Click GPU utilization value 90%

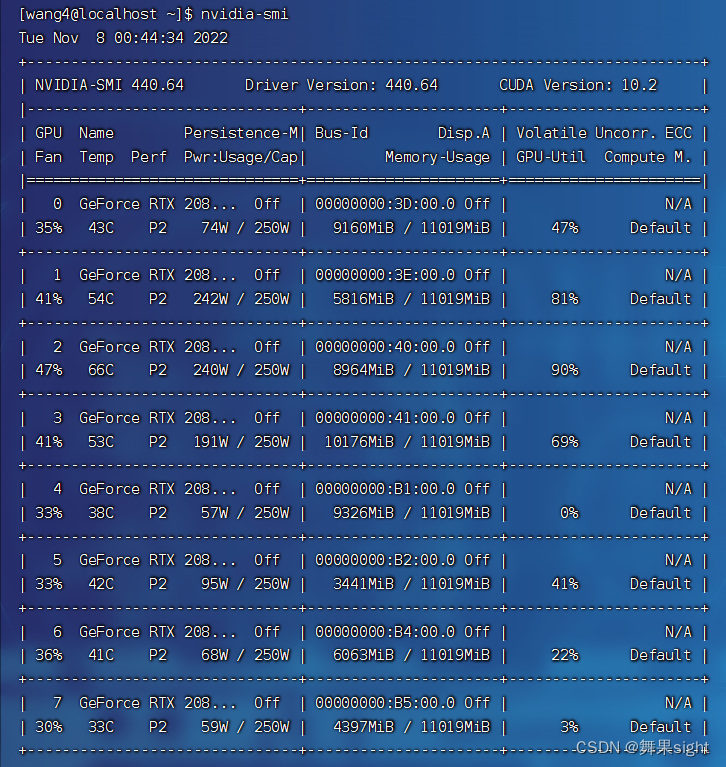click(x=565, y=370)
